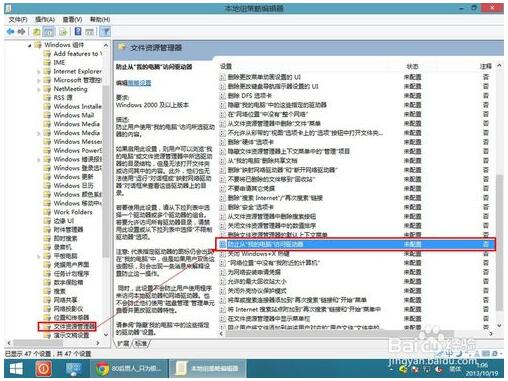Select the Windows Mail tree folder

[x=69, y=115]
